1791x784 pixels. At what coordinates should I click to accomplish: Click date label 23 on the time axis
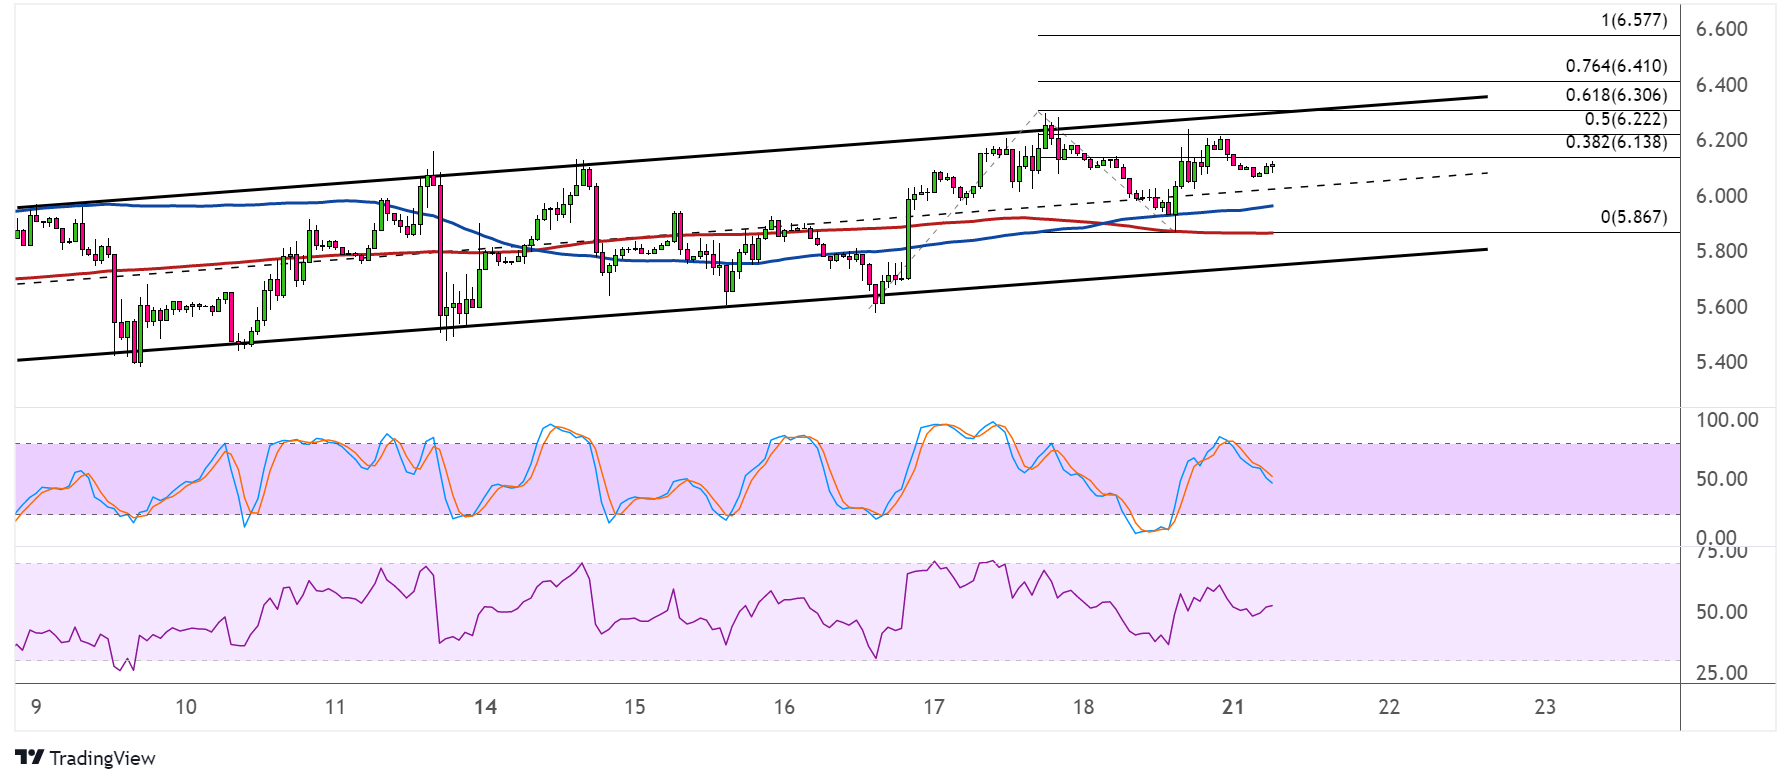tap(1545, 707)
